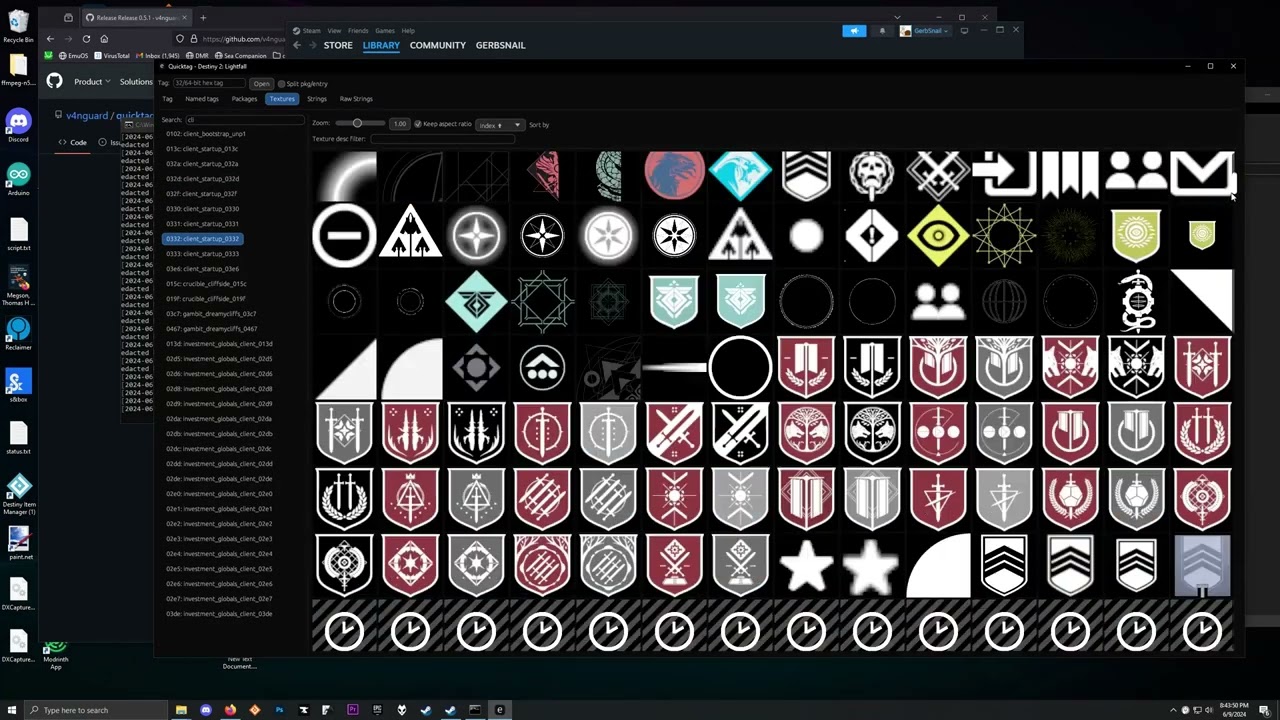Select package 013d: investment_globals_client_013d
Image resolution: width=1280 pixels, height=720 pixels.
219,344
